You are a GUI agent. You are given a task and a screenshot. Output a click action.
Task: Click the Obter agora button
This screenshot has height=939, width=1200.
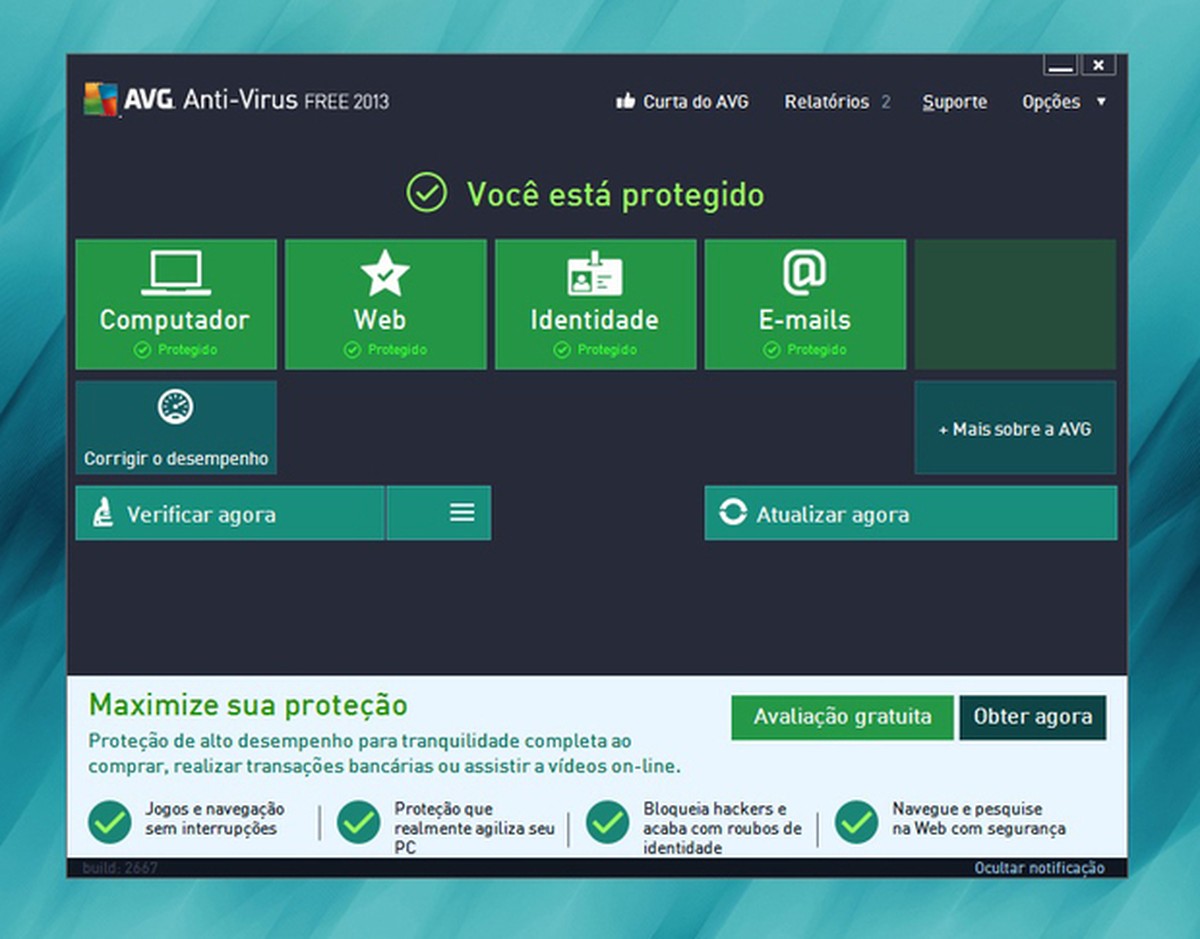pos(1033,717)
